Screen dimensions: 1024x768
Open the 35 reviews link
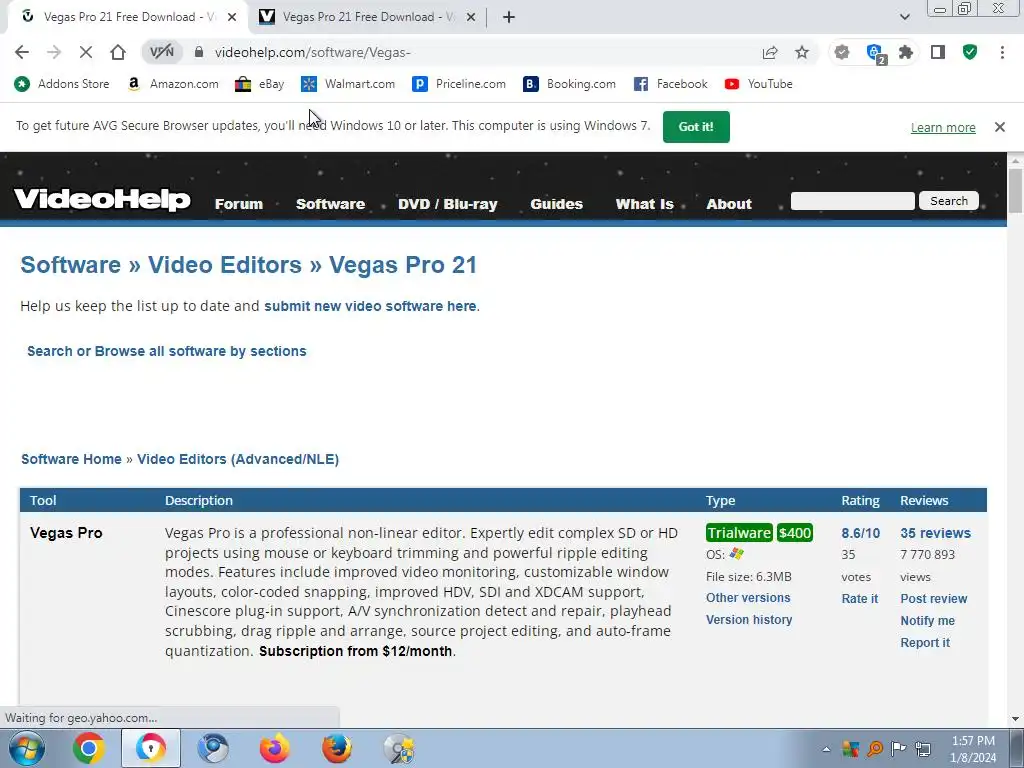935,533
